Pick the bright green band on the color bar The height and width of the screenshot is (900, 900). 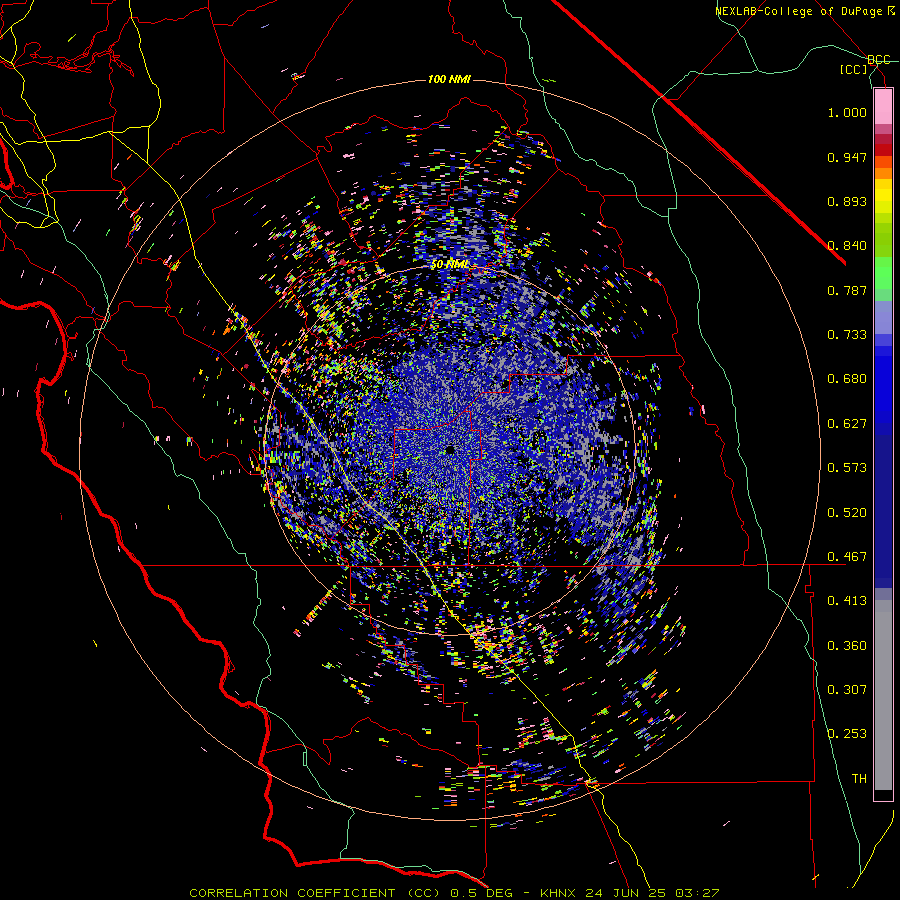pyautogui.click(x=883, y=273)
